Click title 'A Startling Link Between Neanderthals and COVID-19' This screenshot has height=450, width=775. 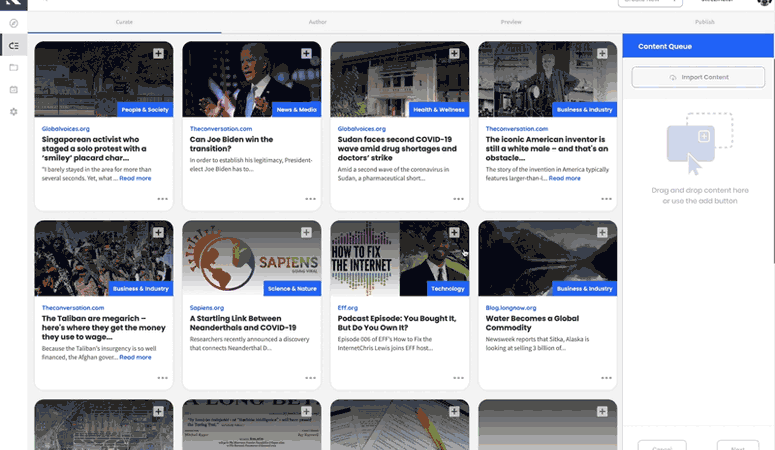(243, 323)
